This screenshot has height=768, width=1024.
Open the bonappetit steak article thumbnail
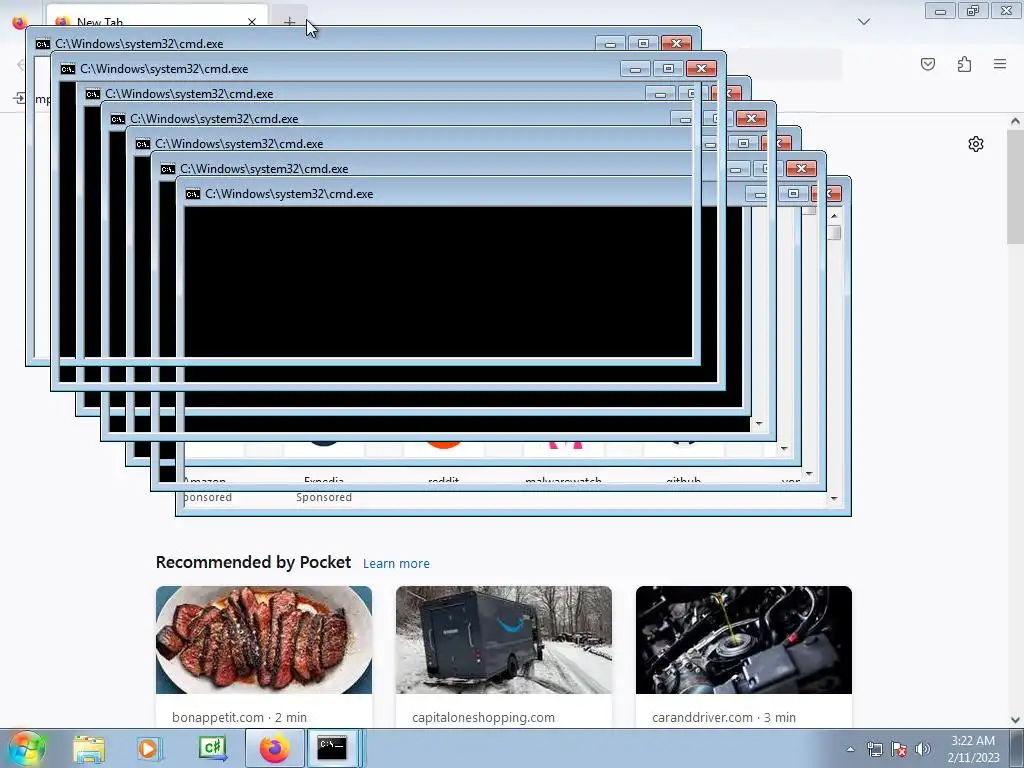point(264,640)
